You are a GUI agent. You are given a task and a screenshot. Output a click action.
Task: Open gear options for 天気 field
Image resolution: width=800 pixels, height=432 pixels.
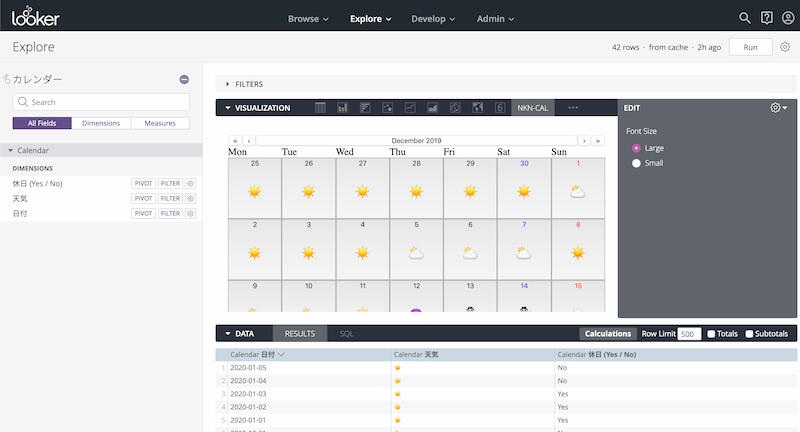(x=190, y=198)
